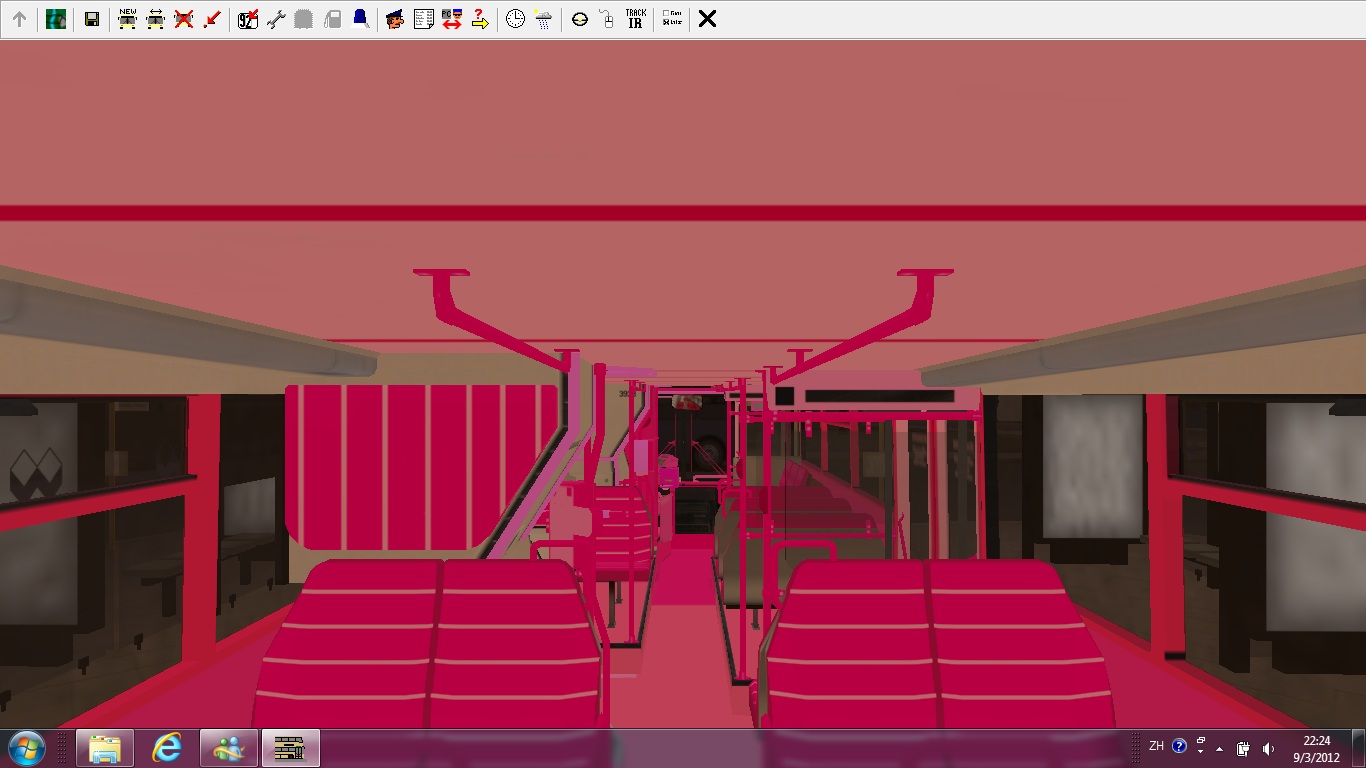Toggle the small exterior/interior view checkboxes
Image resolution: width=1366 pixels, height=768 pixels.
tap(672, 19)
